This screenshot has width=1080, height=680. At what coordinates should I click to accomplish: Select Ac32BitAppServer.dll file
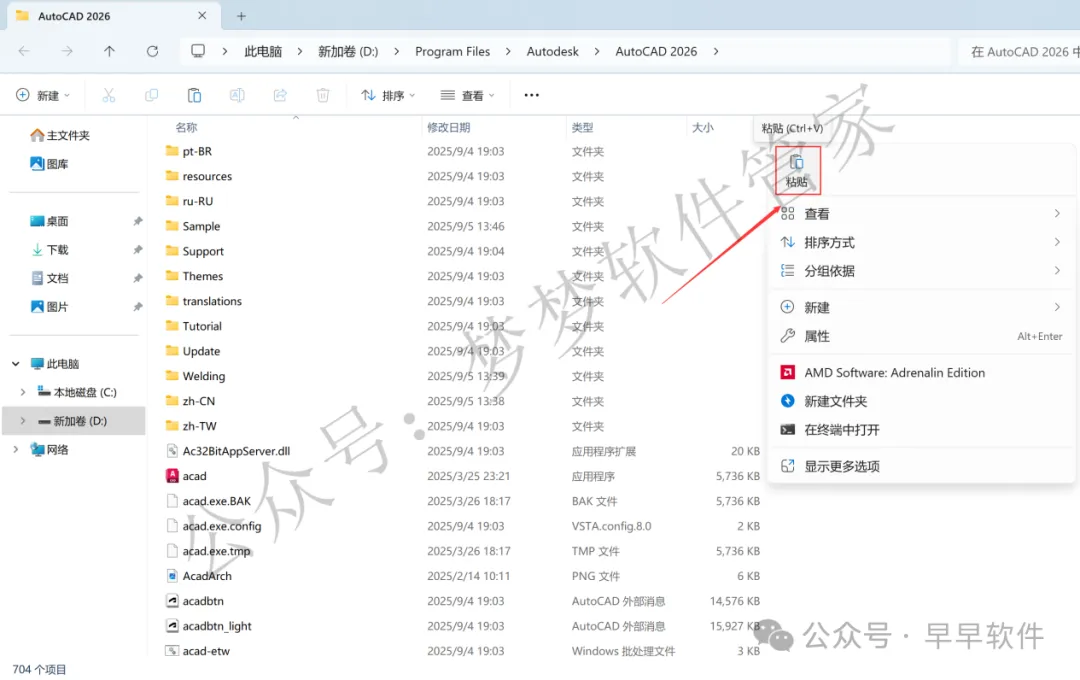click(x=236, y=451)
